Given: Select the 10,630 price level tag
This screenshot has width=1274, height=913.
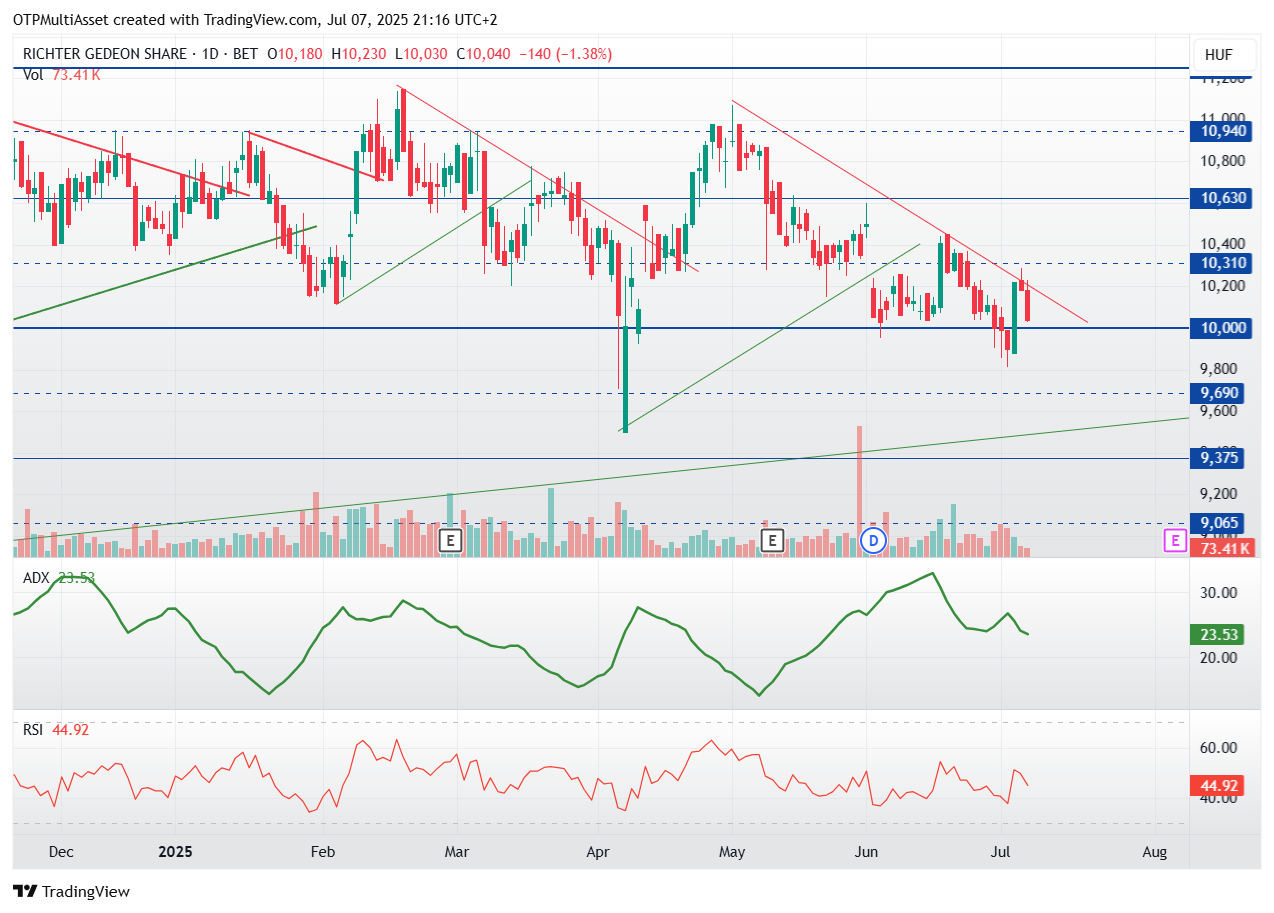Looking at the screenshot, I should coord(1221,198).
